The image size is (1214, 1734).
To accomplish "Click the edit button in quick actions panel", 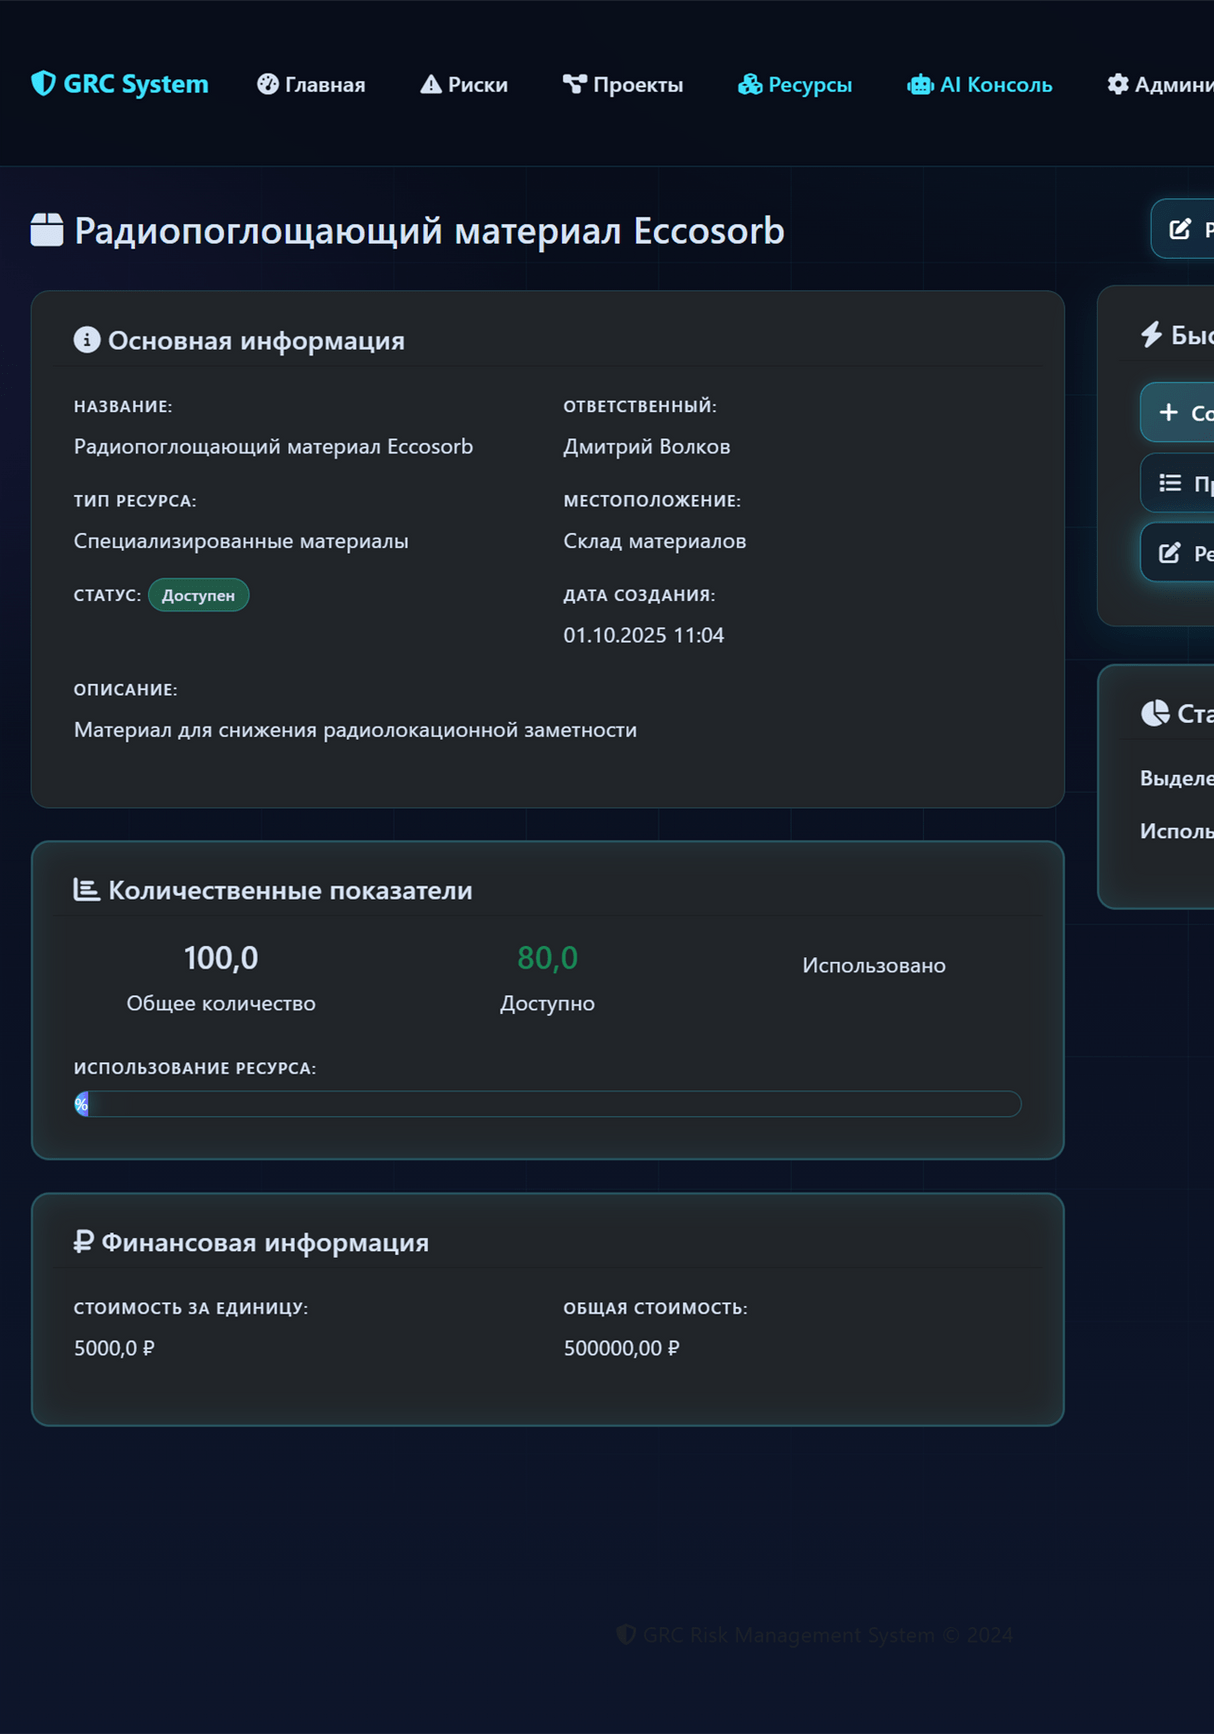I will pyautogui.click(x=1178, y=553).
